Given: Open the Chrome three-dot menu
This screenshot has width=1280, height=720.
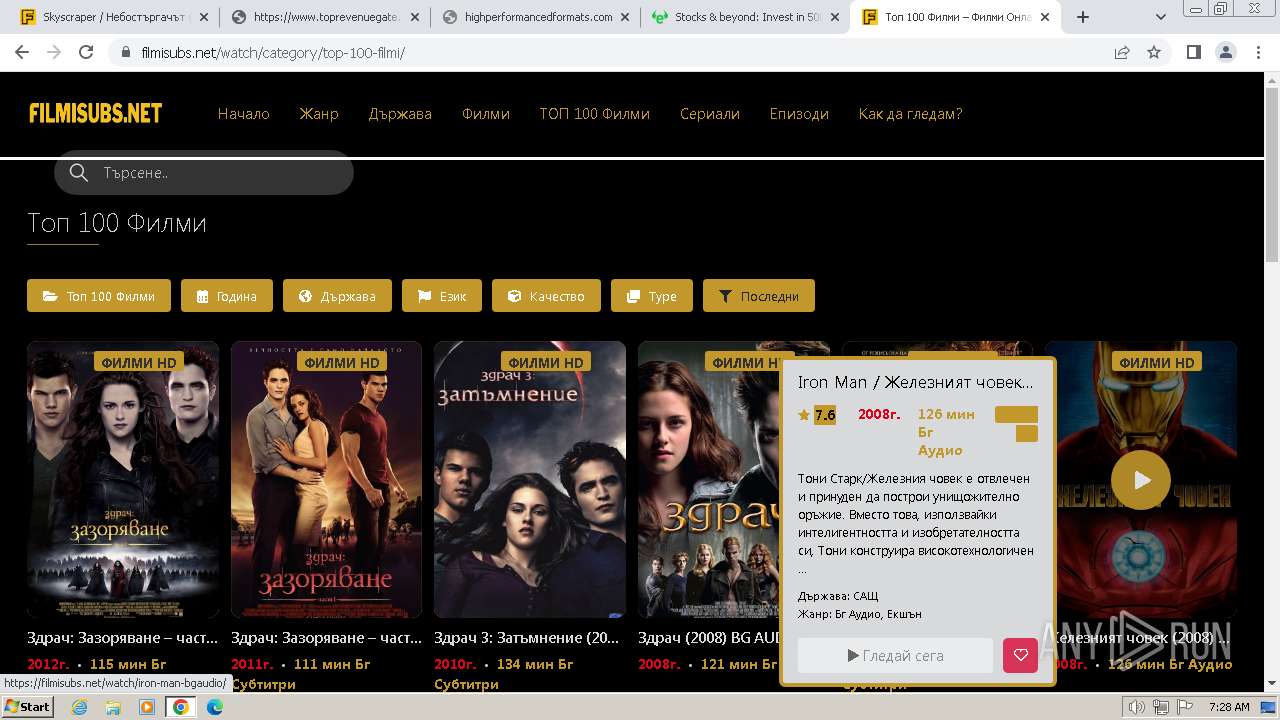Looking at the screenshot, I should coord(1258,53).
